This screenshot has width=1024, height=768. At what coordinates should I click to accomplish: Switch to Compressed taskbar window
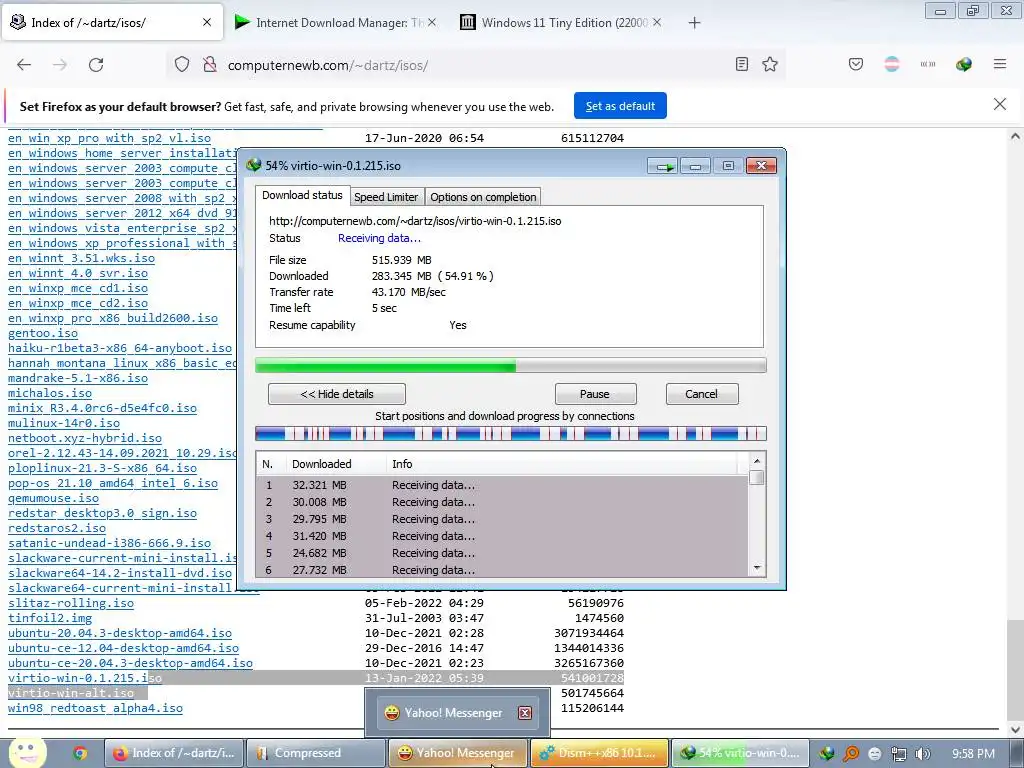click(x=315, y=753)
